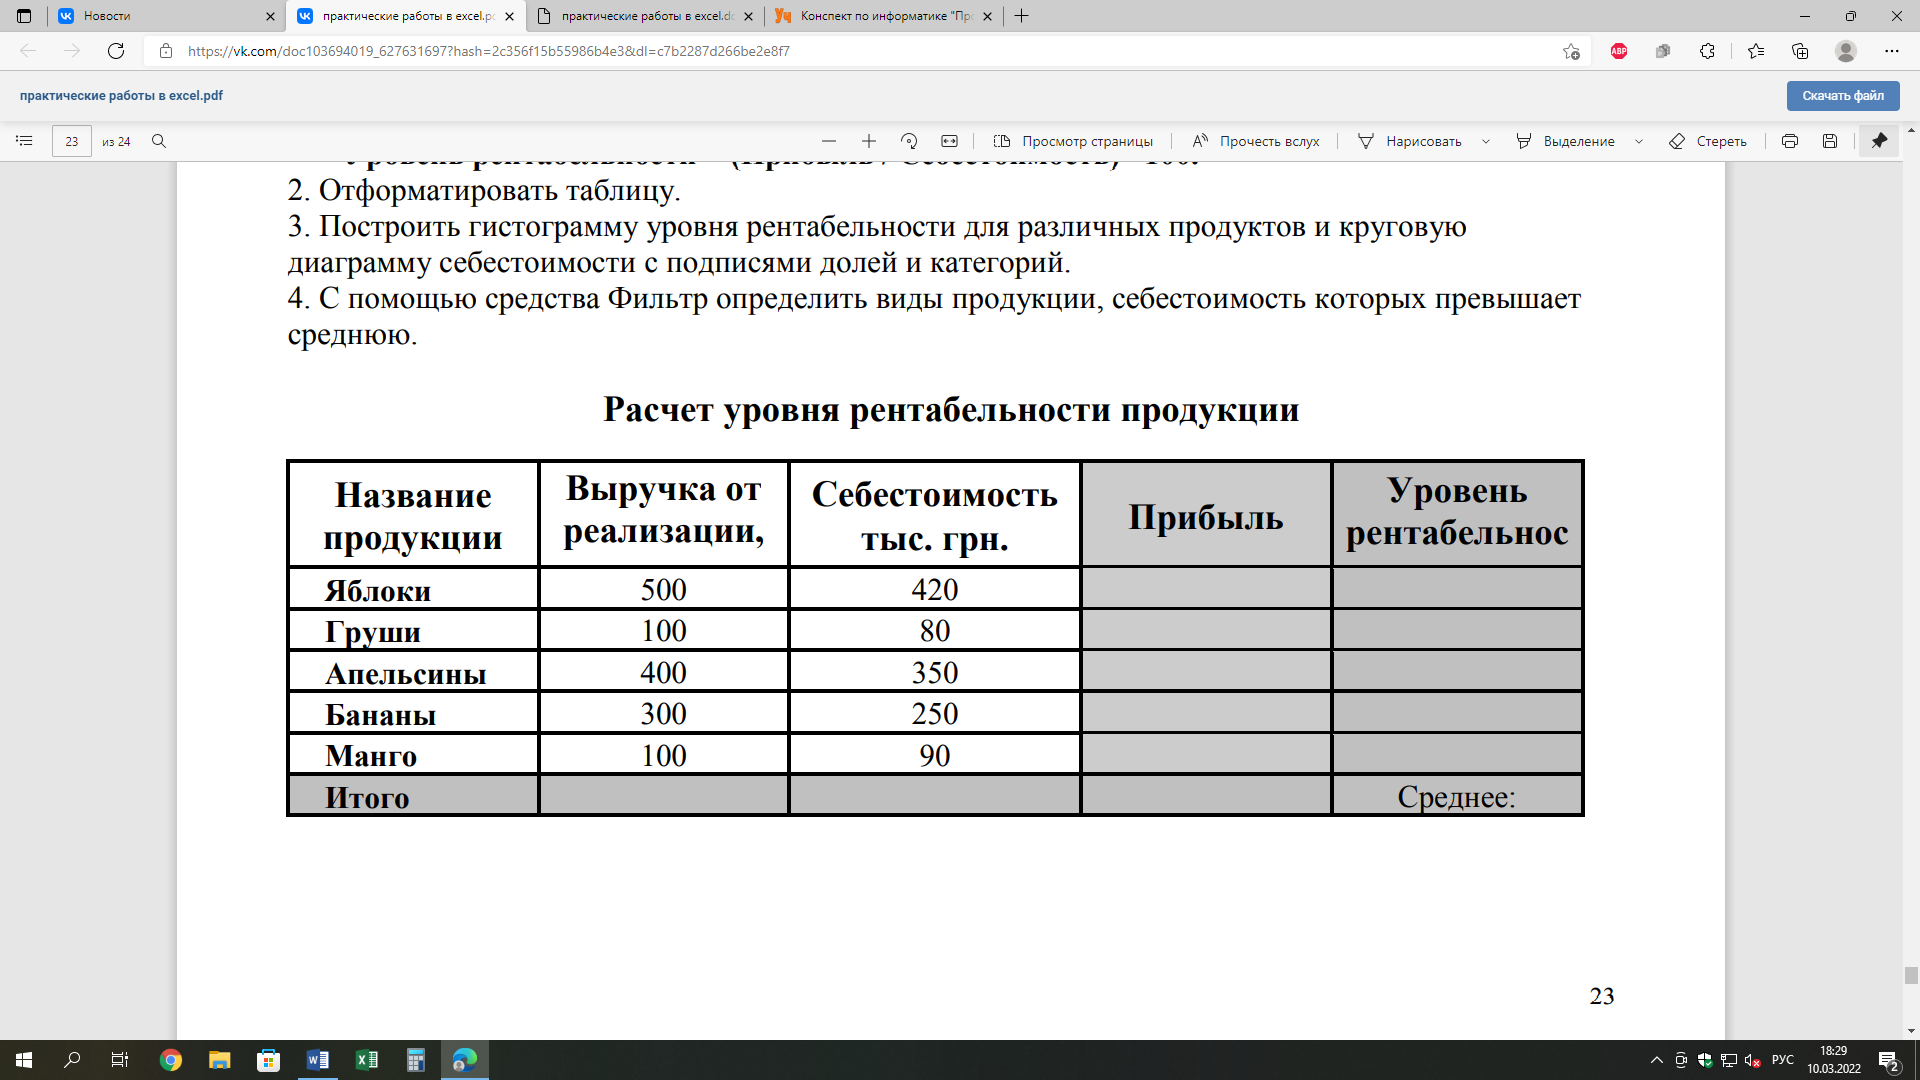The height and width of the screenshot is (1080, 1920).
Task: Open File Explorer from the taskbar
Action: pos(219,1060)
